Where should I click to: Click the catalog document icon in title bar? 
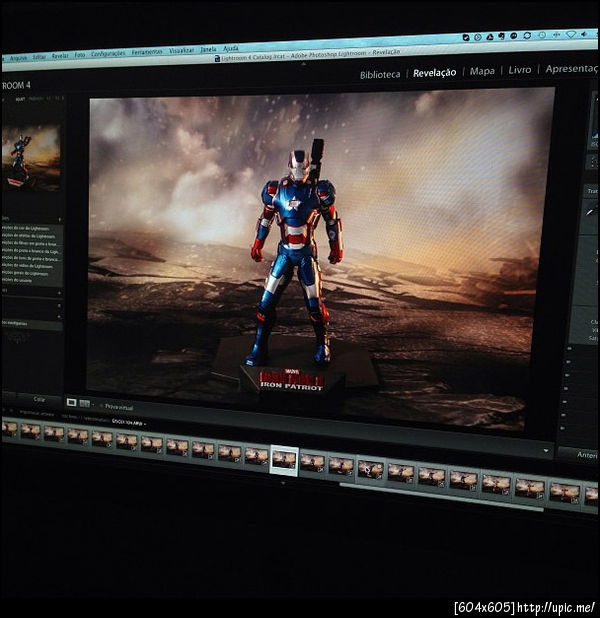coord(217,59)
